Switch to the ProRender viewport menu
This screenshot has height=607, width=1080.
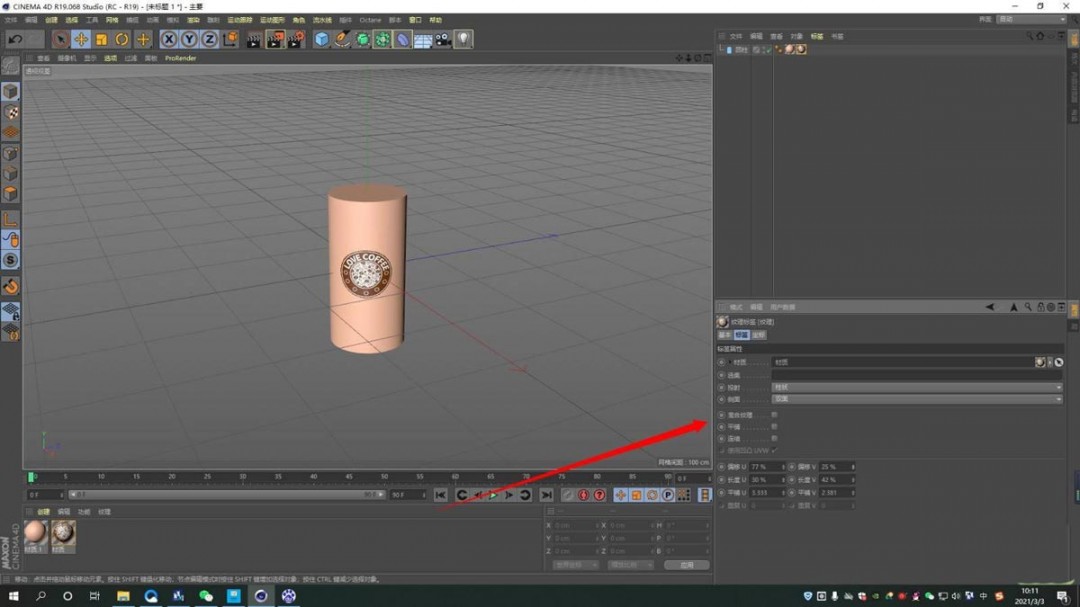tap(180, 57)
